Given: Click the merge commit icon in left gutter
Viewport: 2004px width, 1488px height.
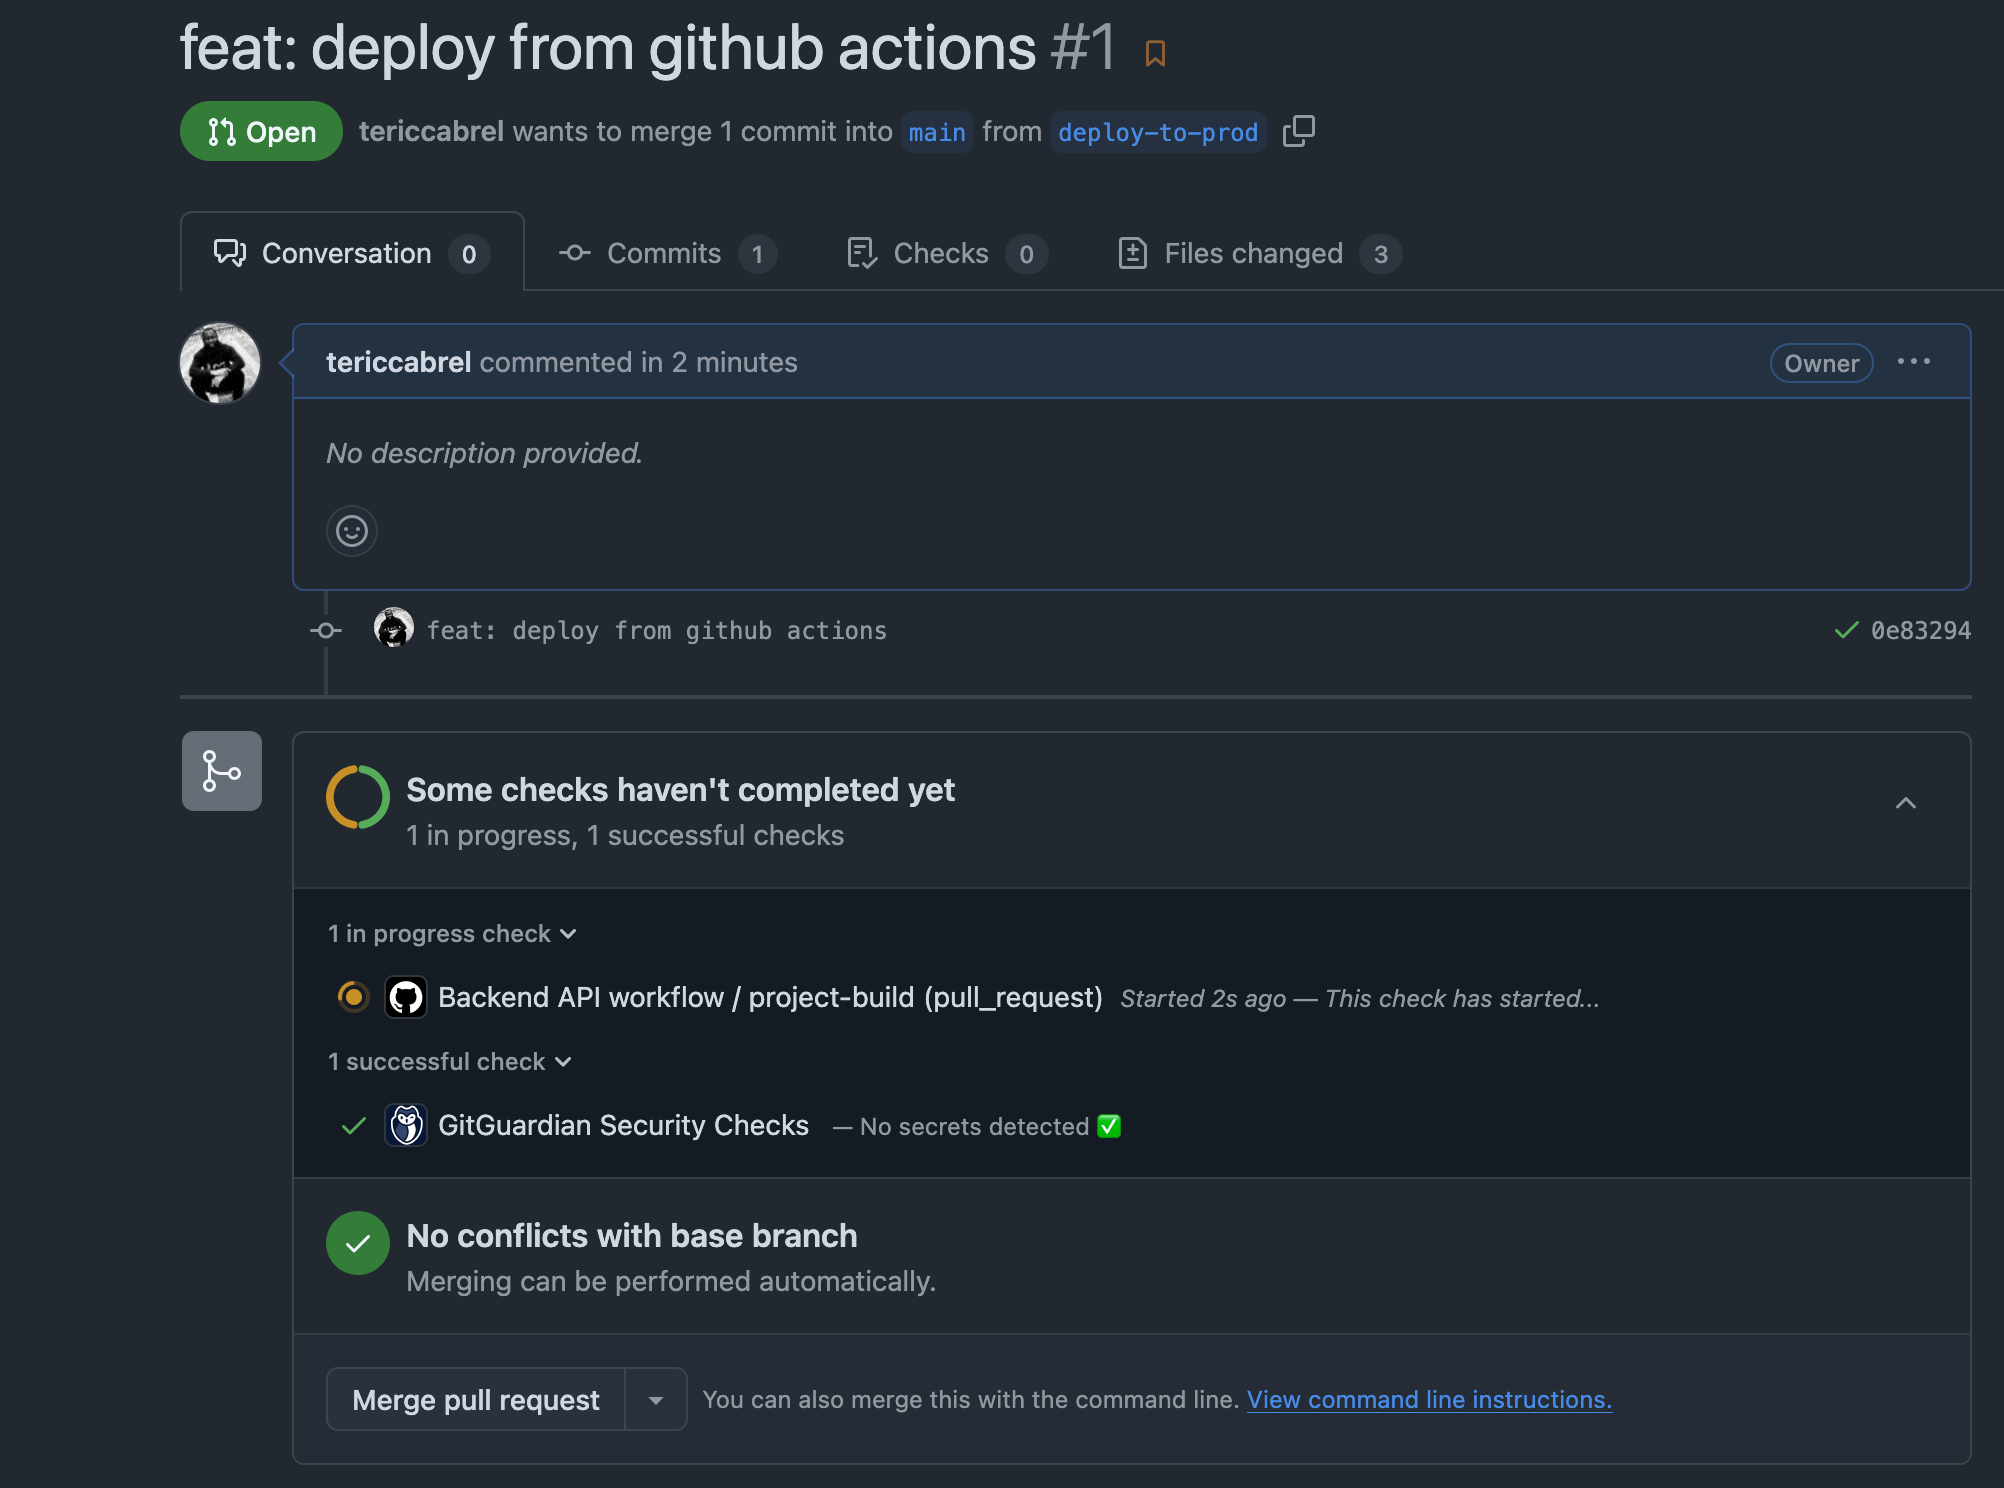Looking at the screenshot, I should (x=220, y=770).
